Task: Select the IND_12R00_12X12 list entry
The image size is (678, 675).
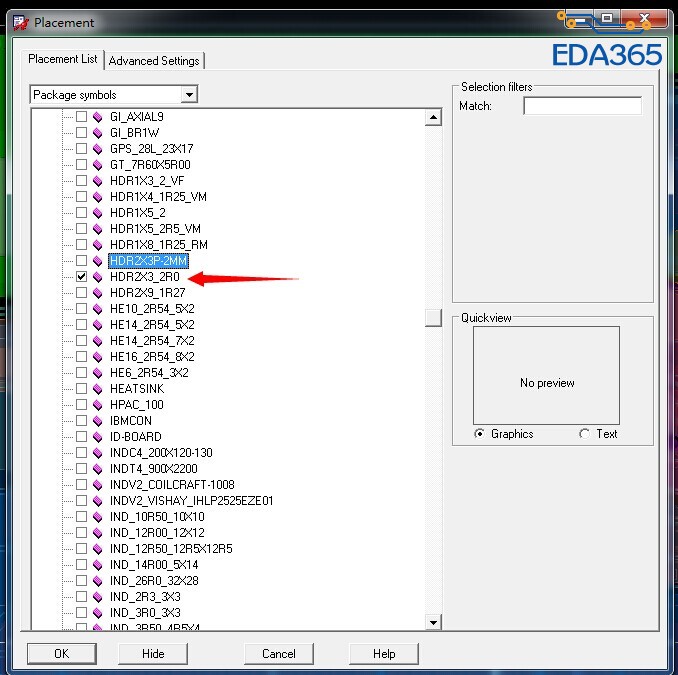Action: (x=157, y=533)
